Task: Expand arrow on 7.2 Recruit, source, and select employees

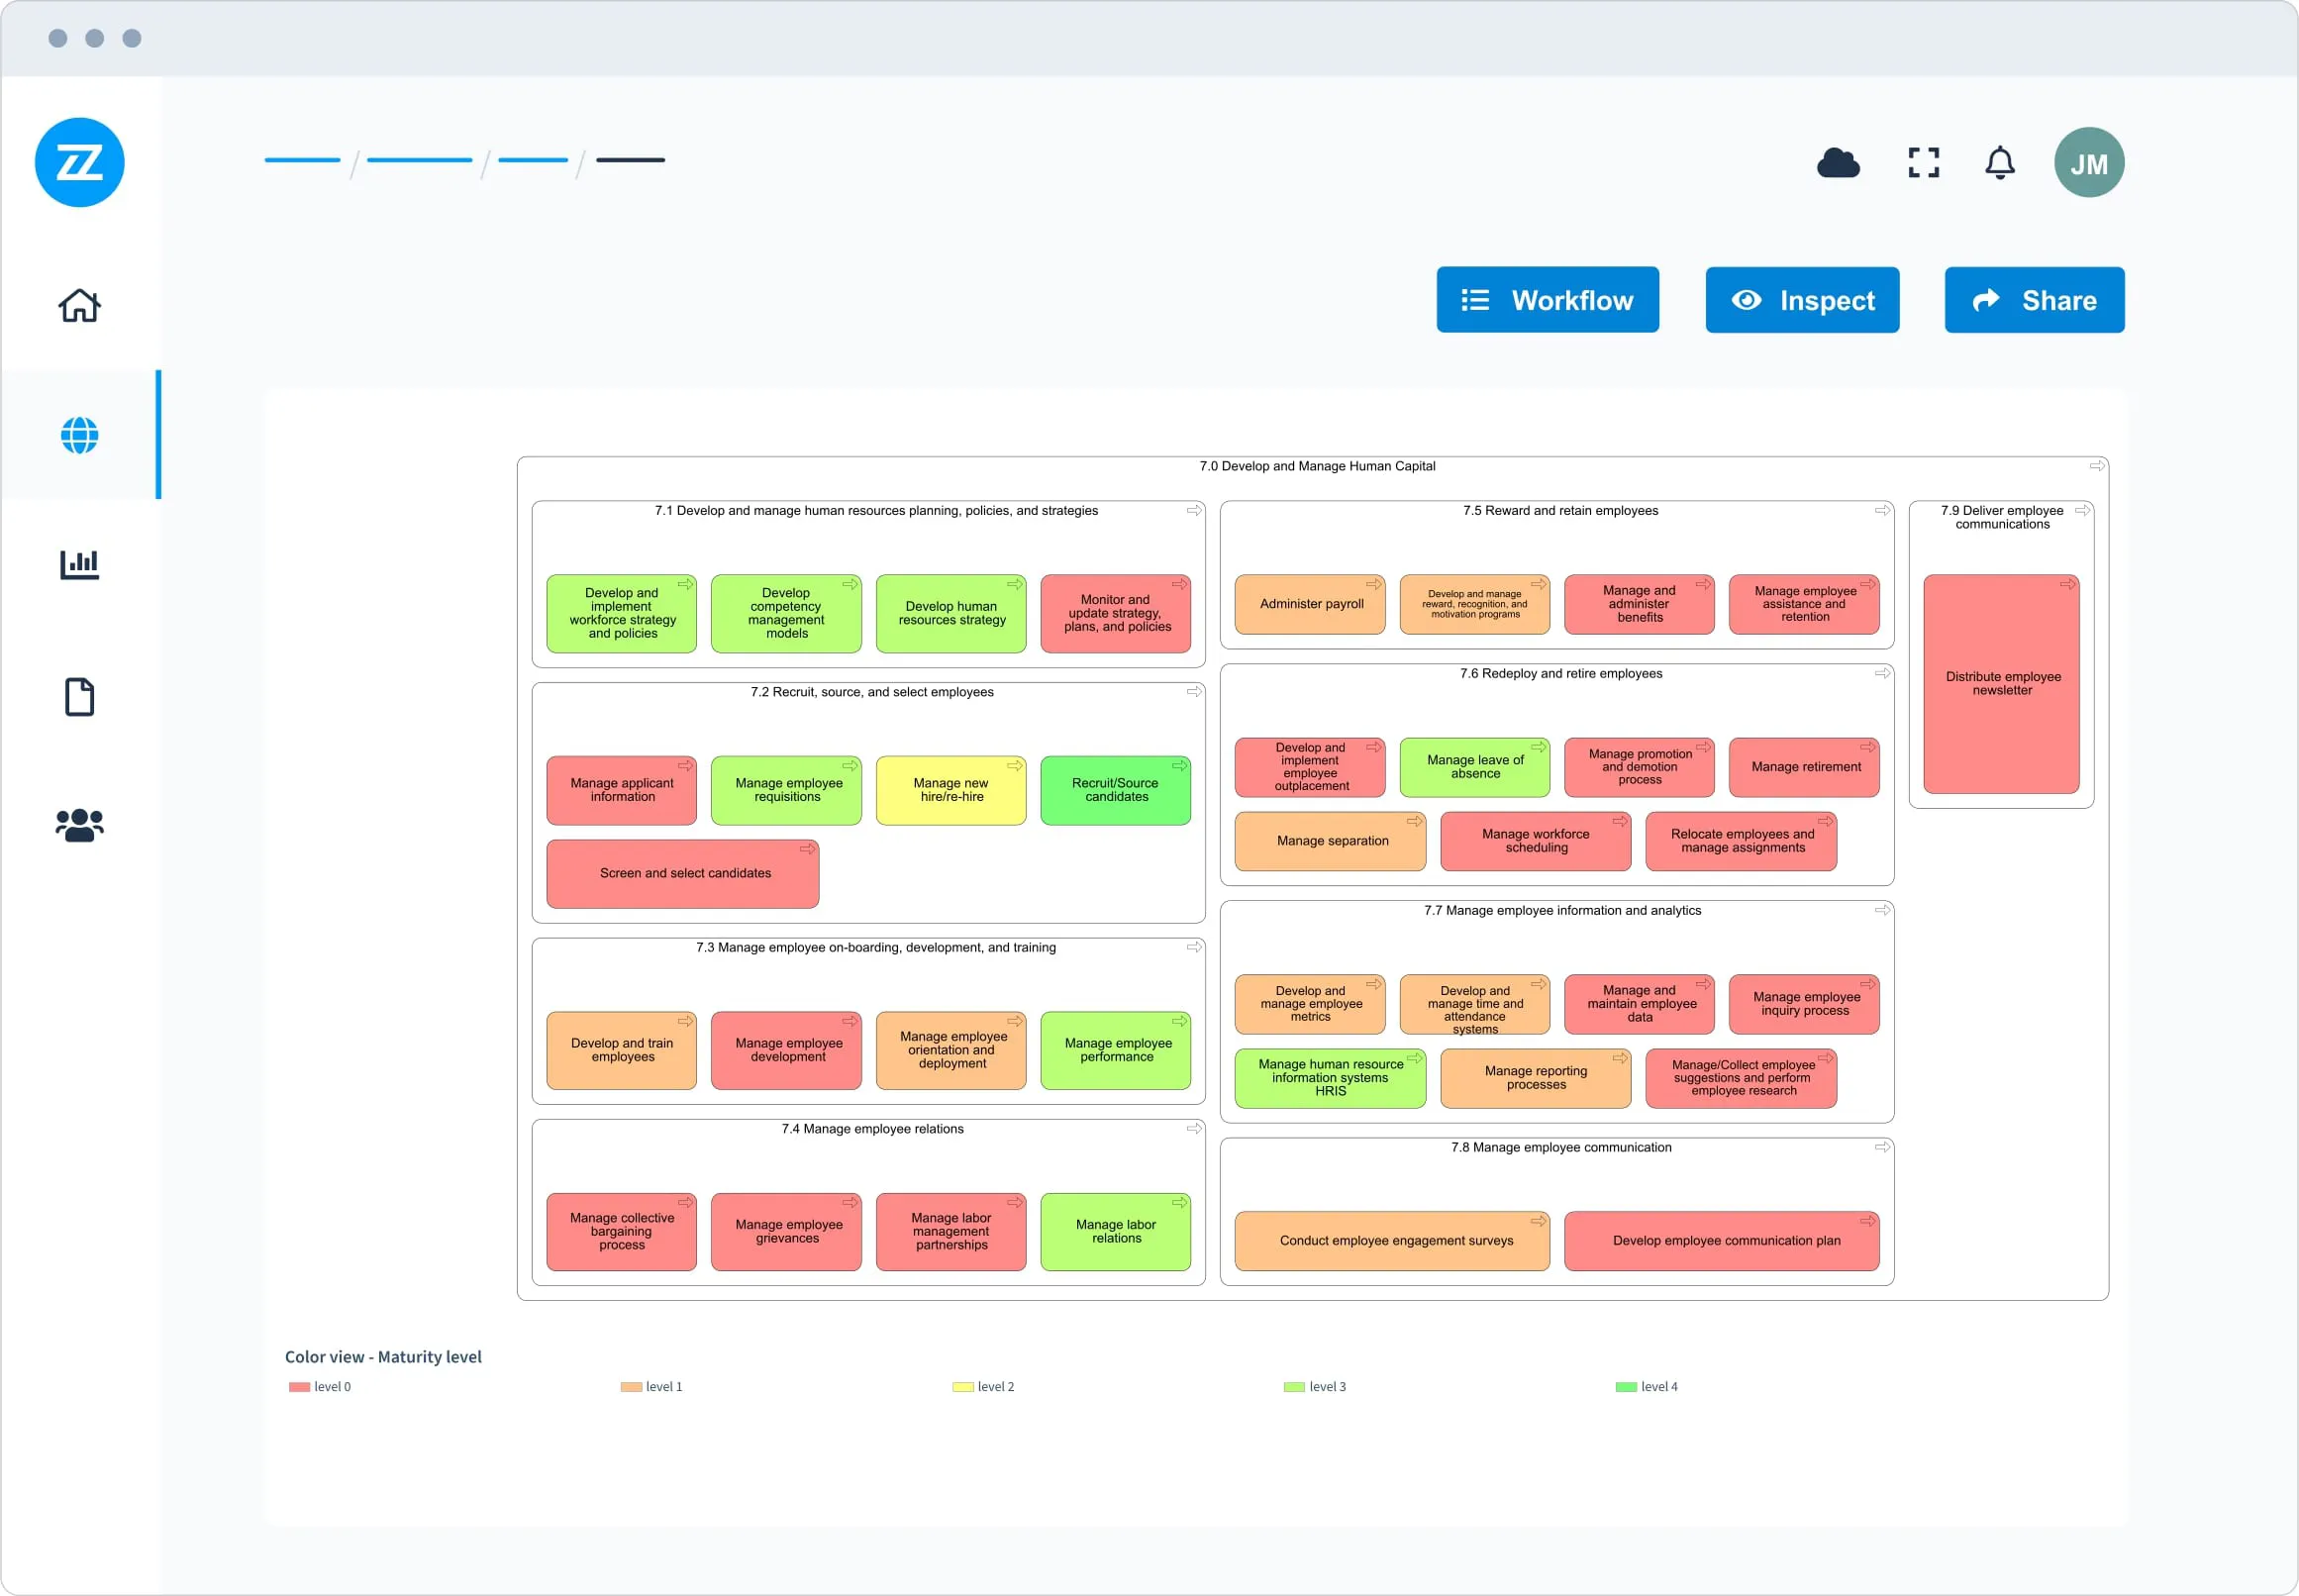Action: pyautogui.click(x=1194, y=692)
